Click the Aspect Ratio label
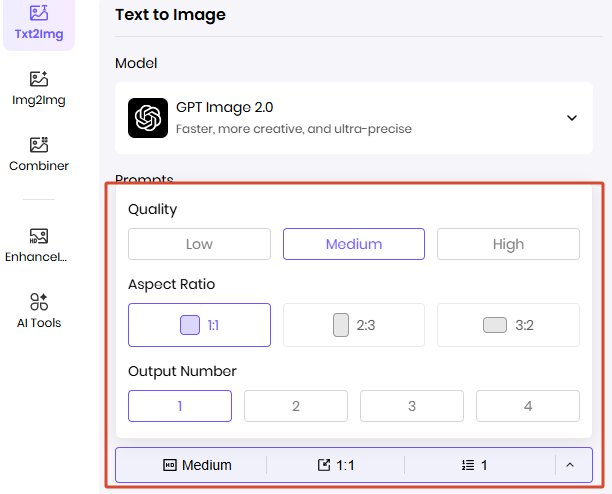The height and width of the screenshot is (494, 612). point(172,284)
